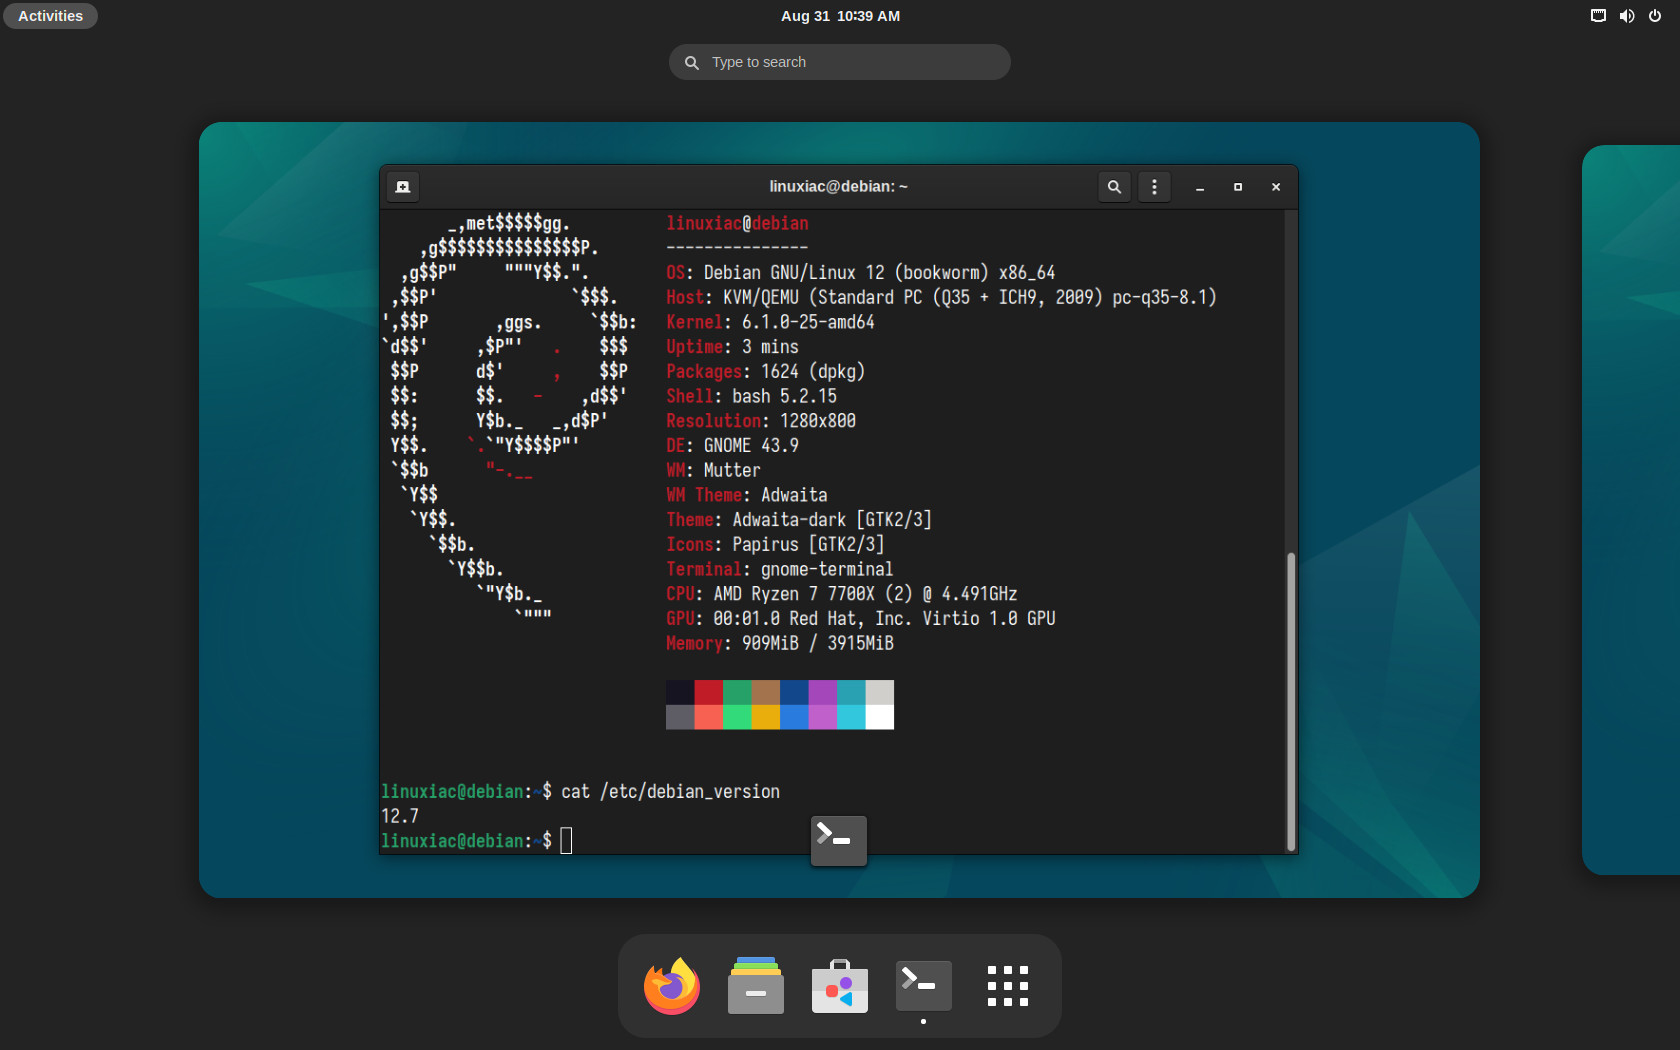Click the Kernel 6.1.0-25-amd64 line
This screenshot has width=1680, height=1050.
click(771, 322)
